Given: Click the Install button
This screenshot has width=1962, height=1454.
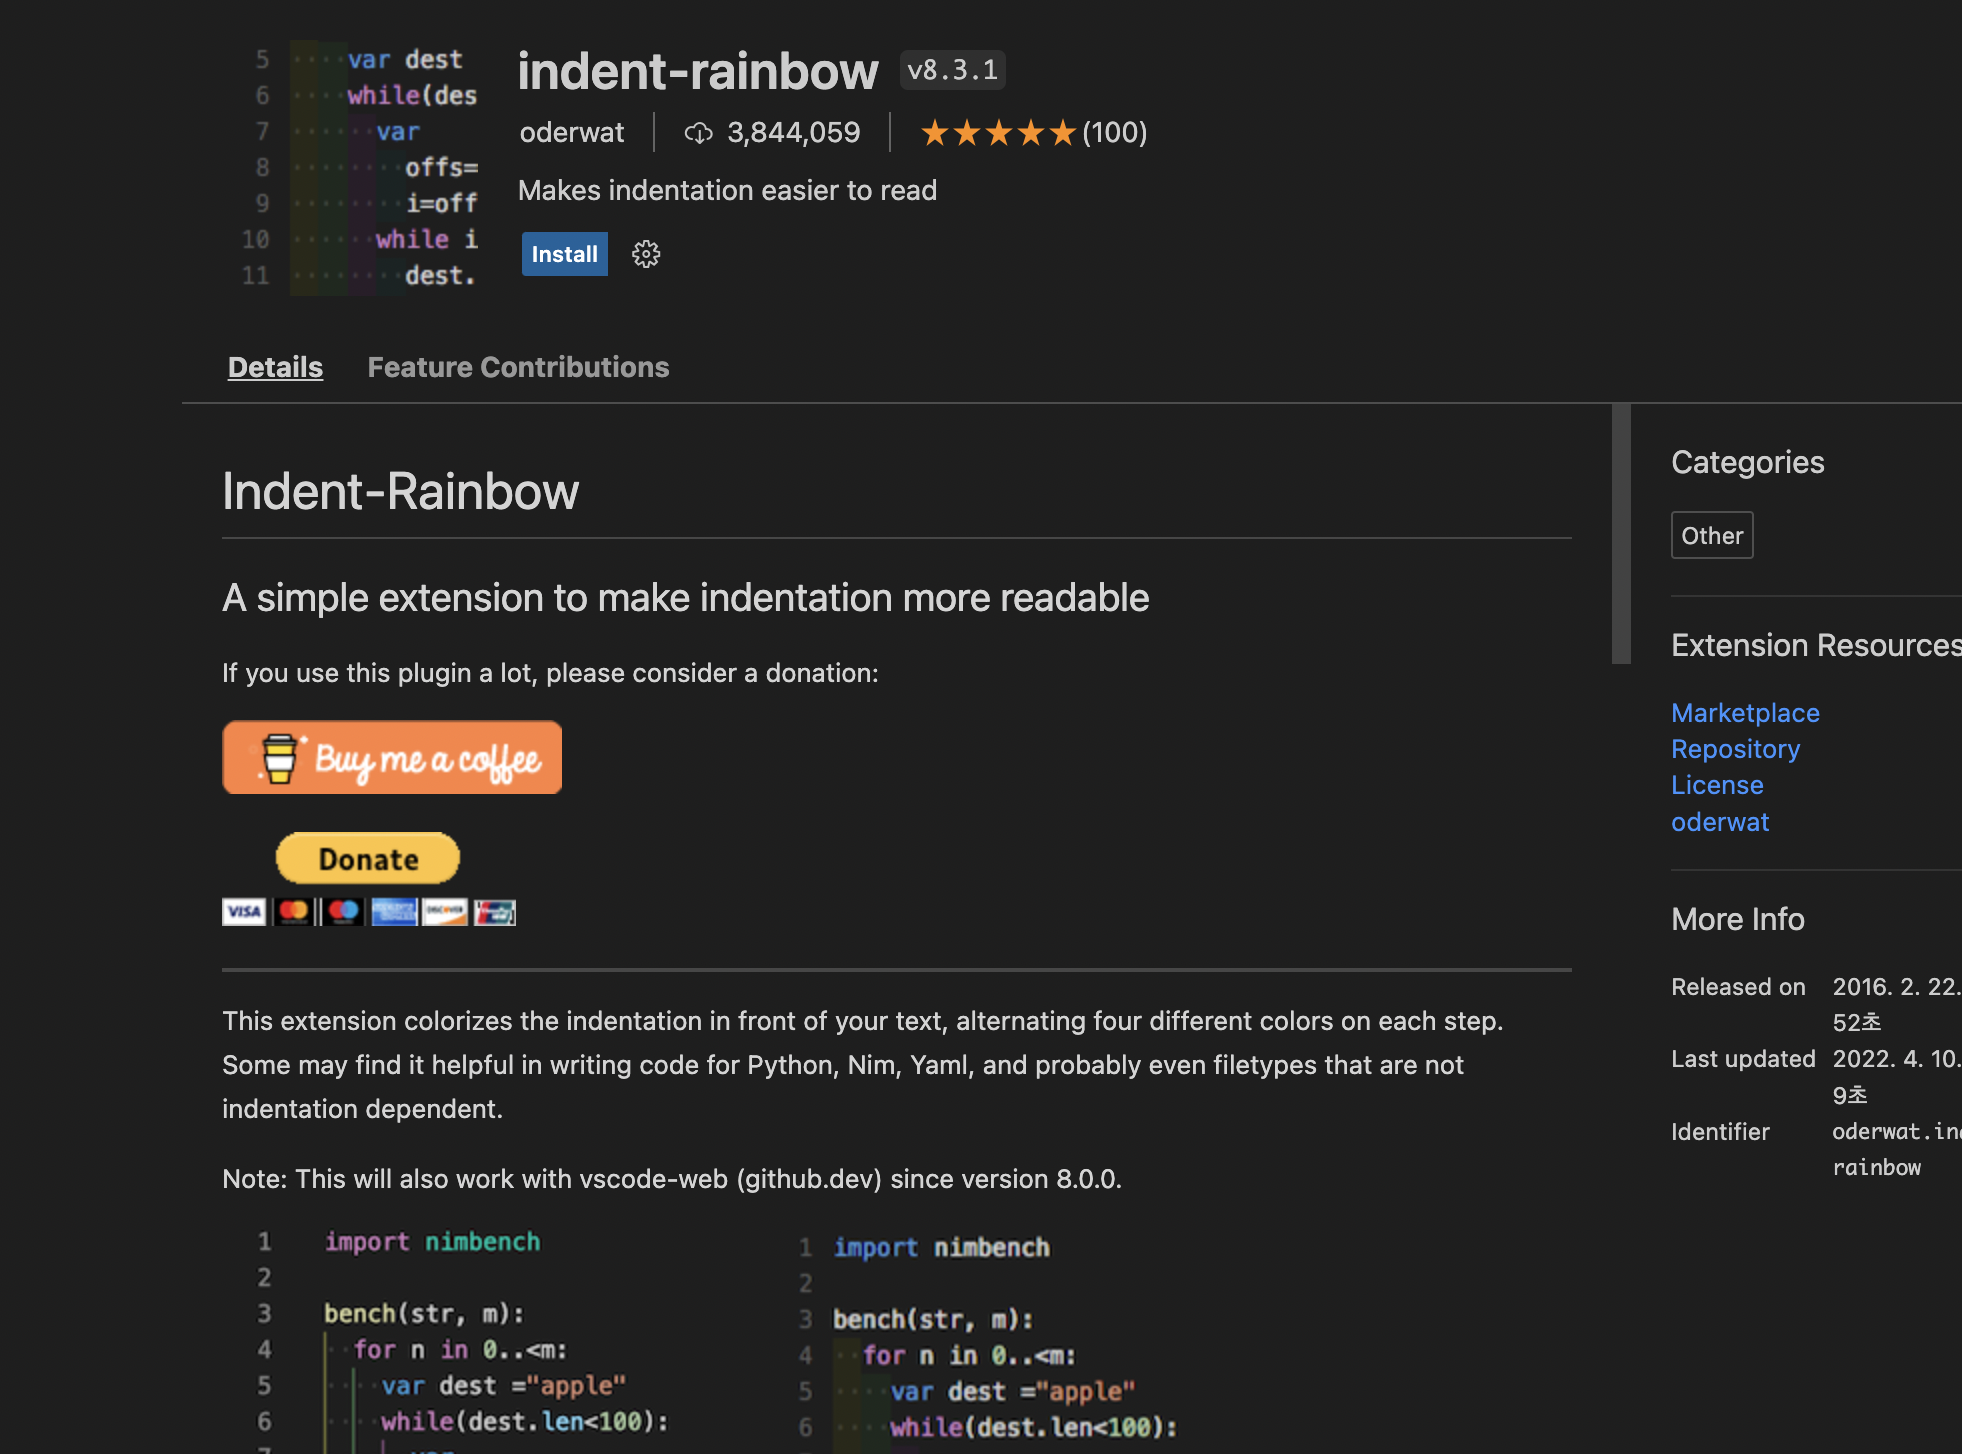Looking at the screenshot, I should [564, 254].
